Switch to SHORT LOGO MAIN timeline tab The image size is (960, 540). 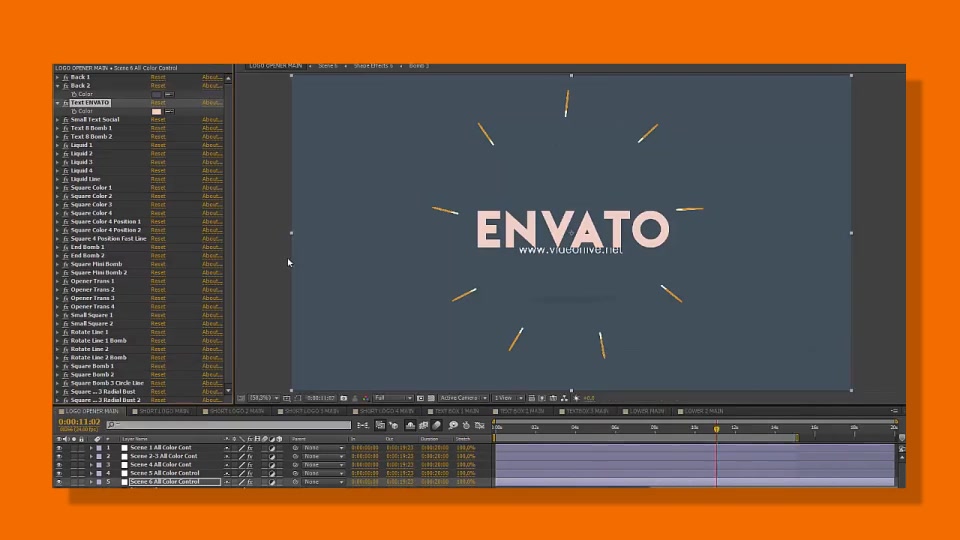[x=164, y=411]
